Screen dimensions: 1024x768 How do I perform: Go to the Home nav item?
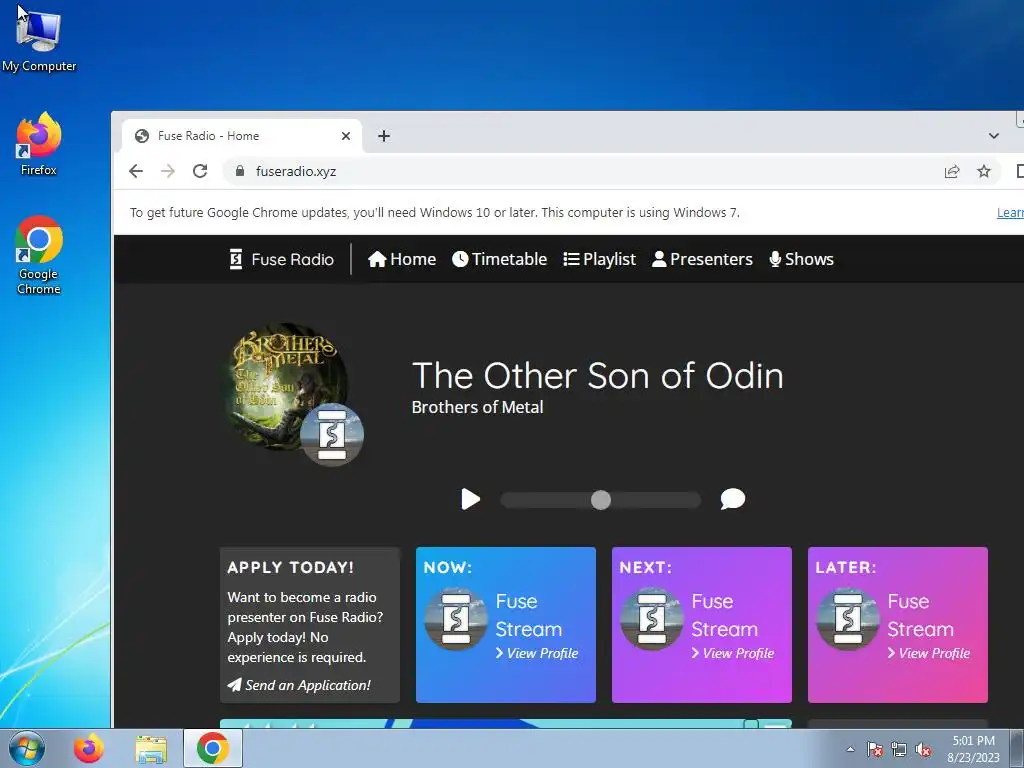pyautogui.click(x=402, y=259)
